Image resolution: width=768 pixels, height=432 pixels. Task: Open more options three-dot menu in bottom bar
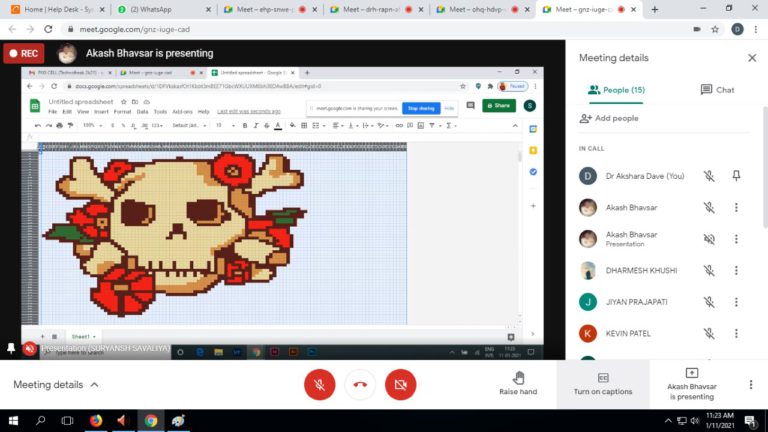(x=750, y=384)
